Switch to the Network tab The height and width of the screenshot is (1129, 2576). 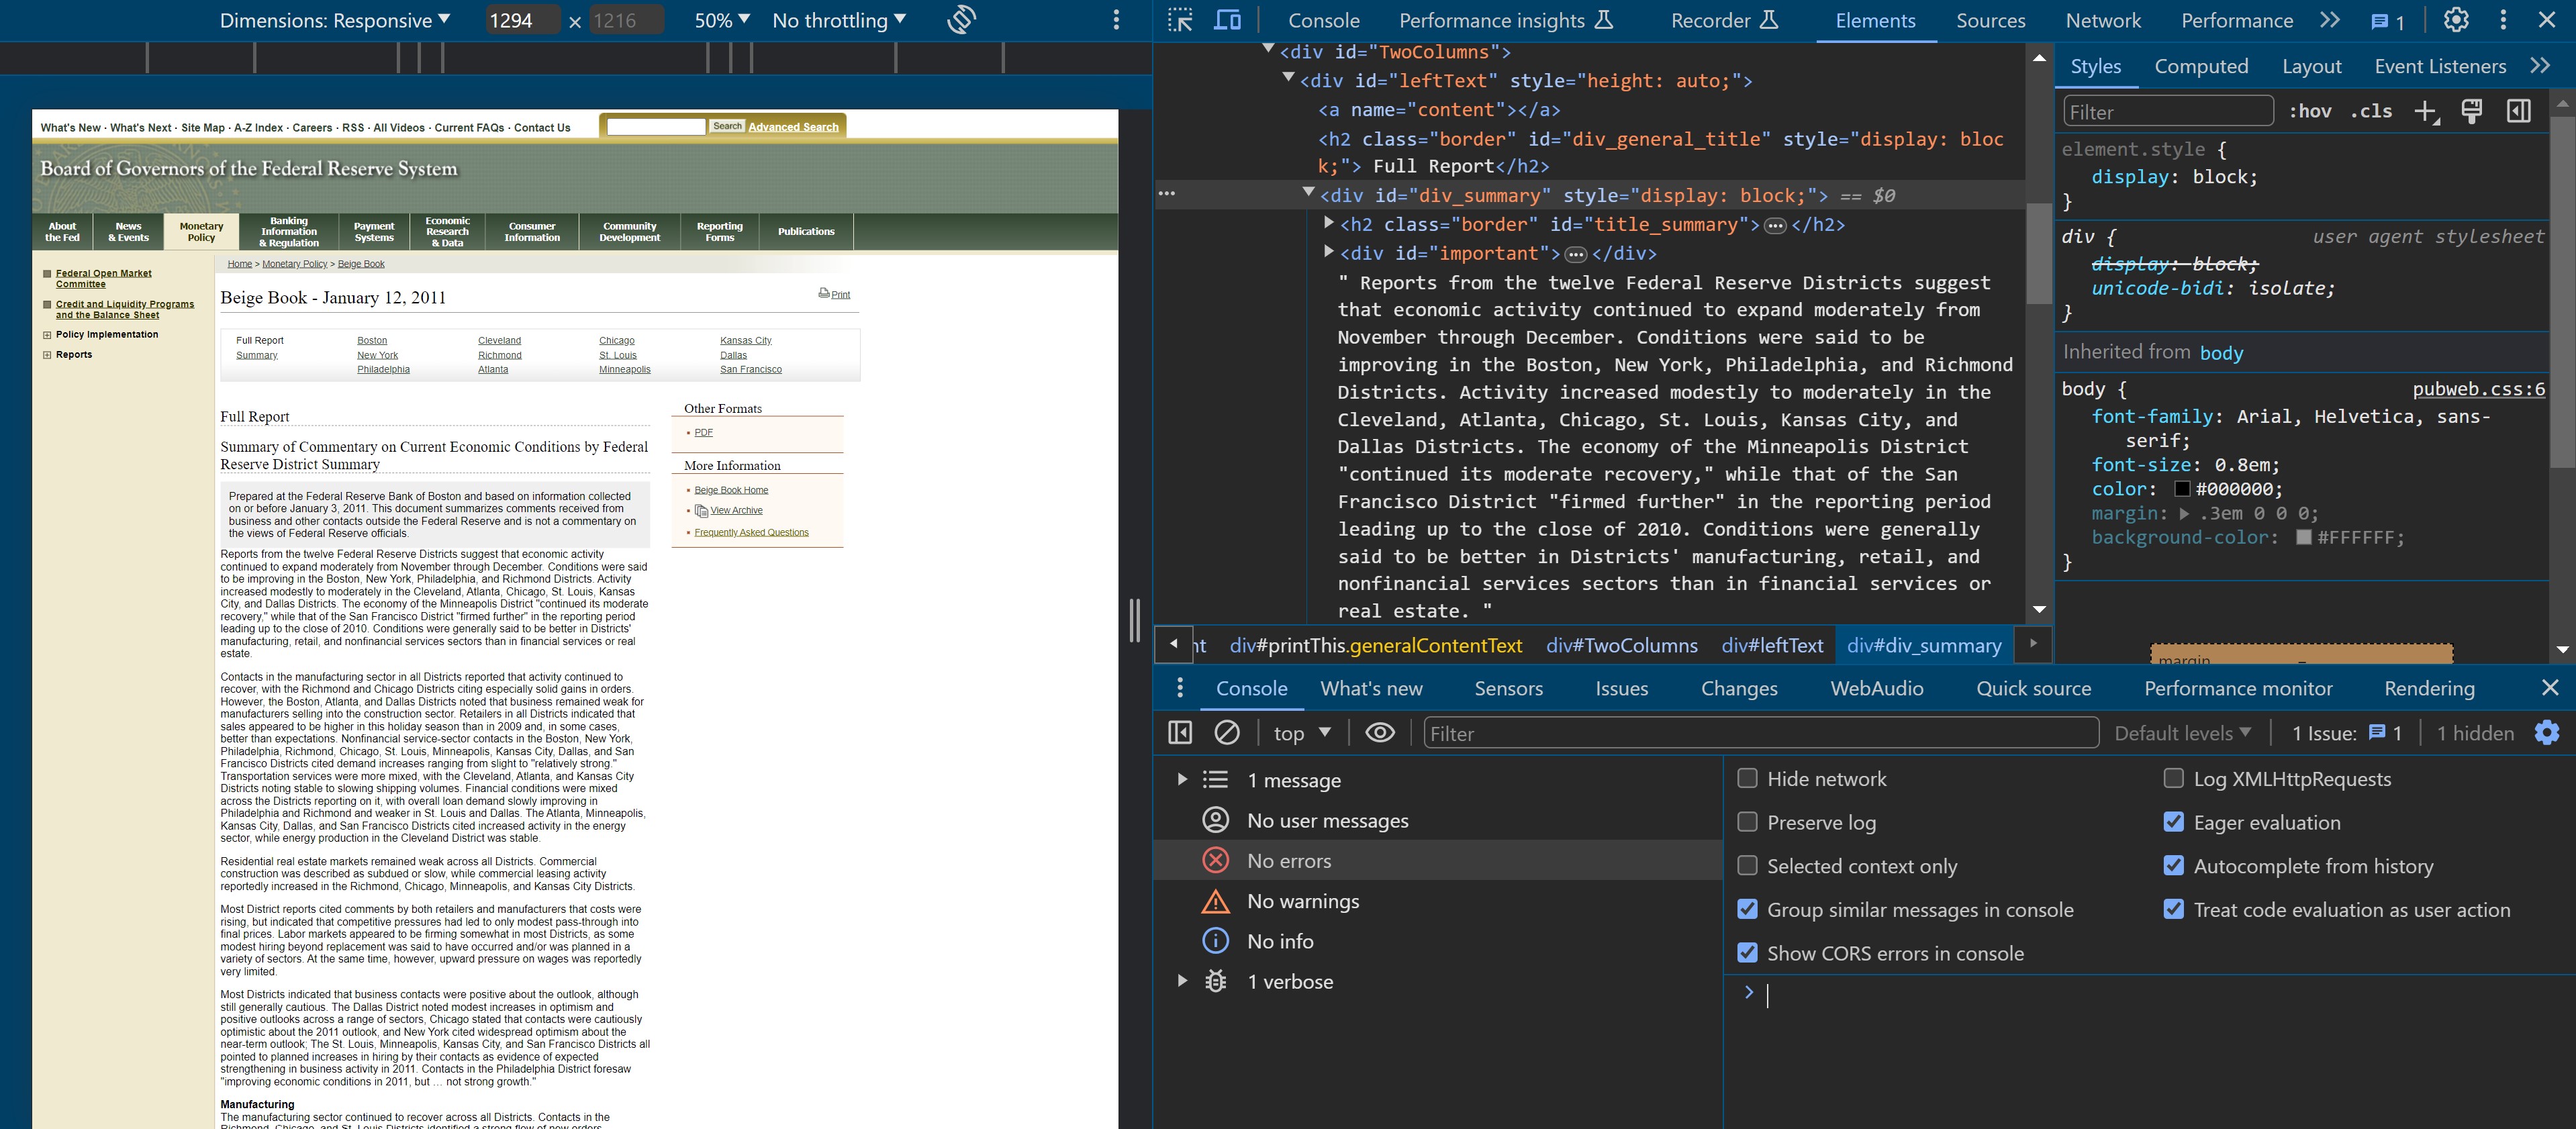click(x=2103, y=20)
